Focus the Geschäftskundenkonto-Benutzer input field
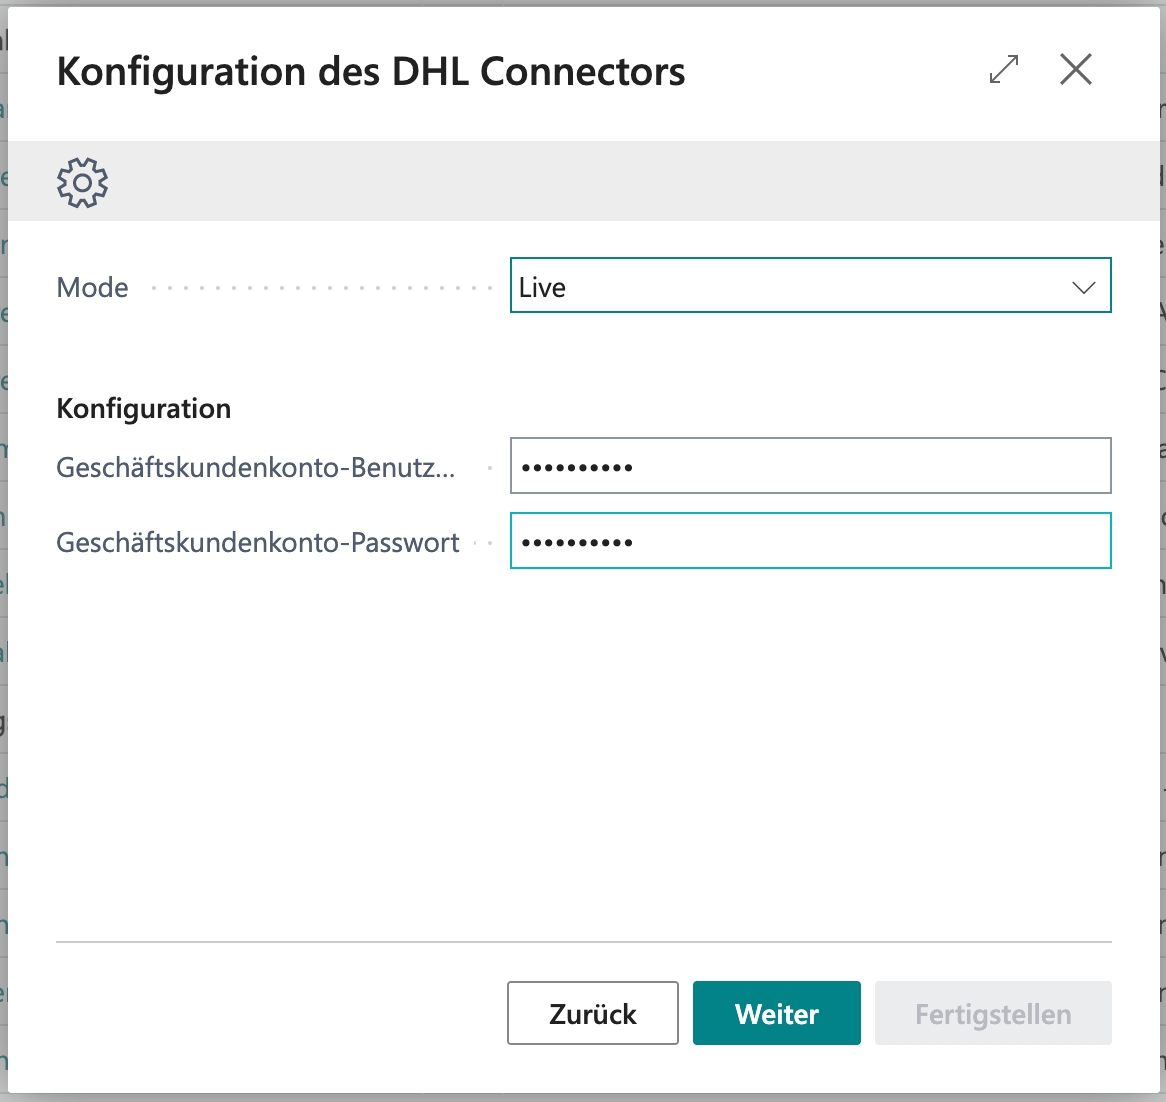Image resolution: width=1166 pixels, height=1102 pixels. point(810,466)
